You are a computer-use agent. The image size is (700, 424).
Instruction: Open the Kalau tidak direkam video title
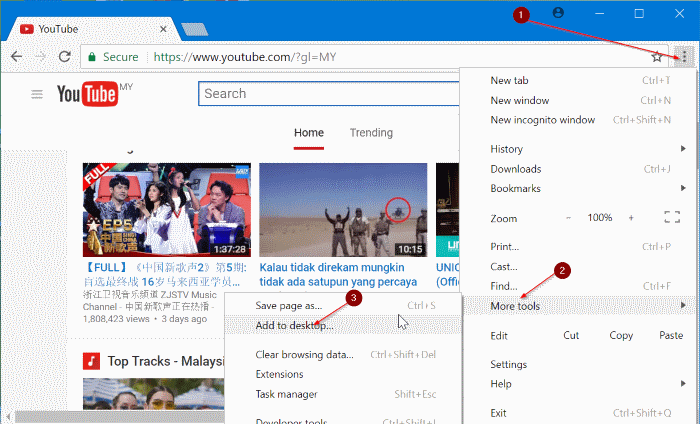tap(338, 274)
